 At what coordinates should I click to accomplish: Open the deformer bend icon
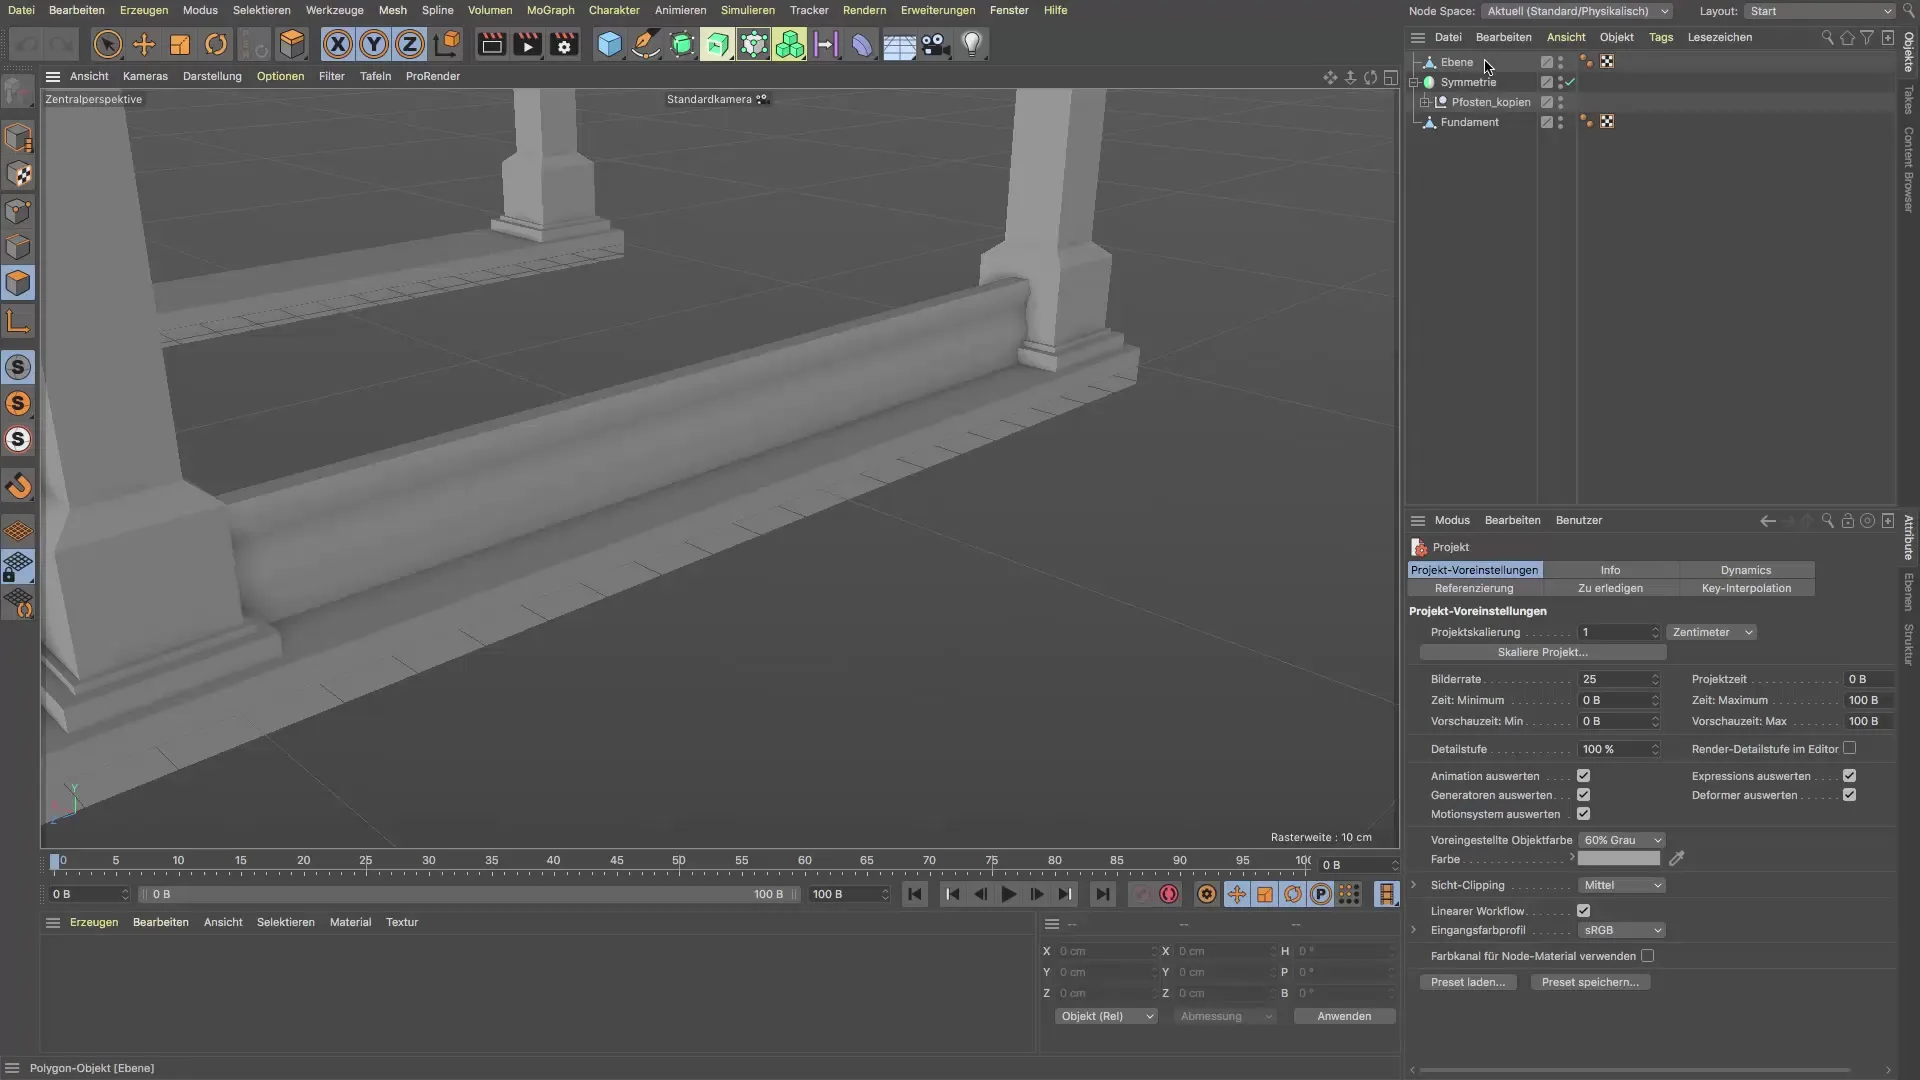862,44
